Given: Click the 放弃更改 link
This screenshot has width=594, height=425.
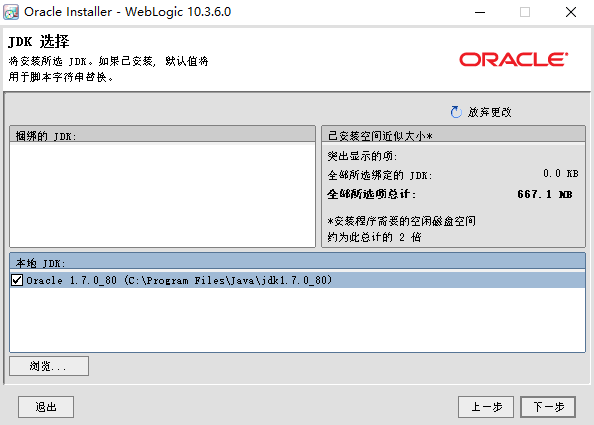Looking at the screenshot, I should [489, 112].
